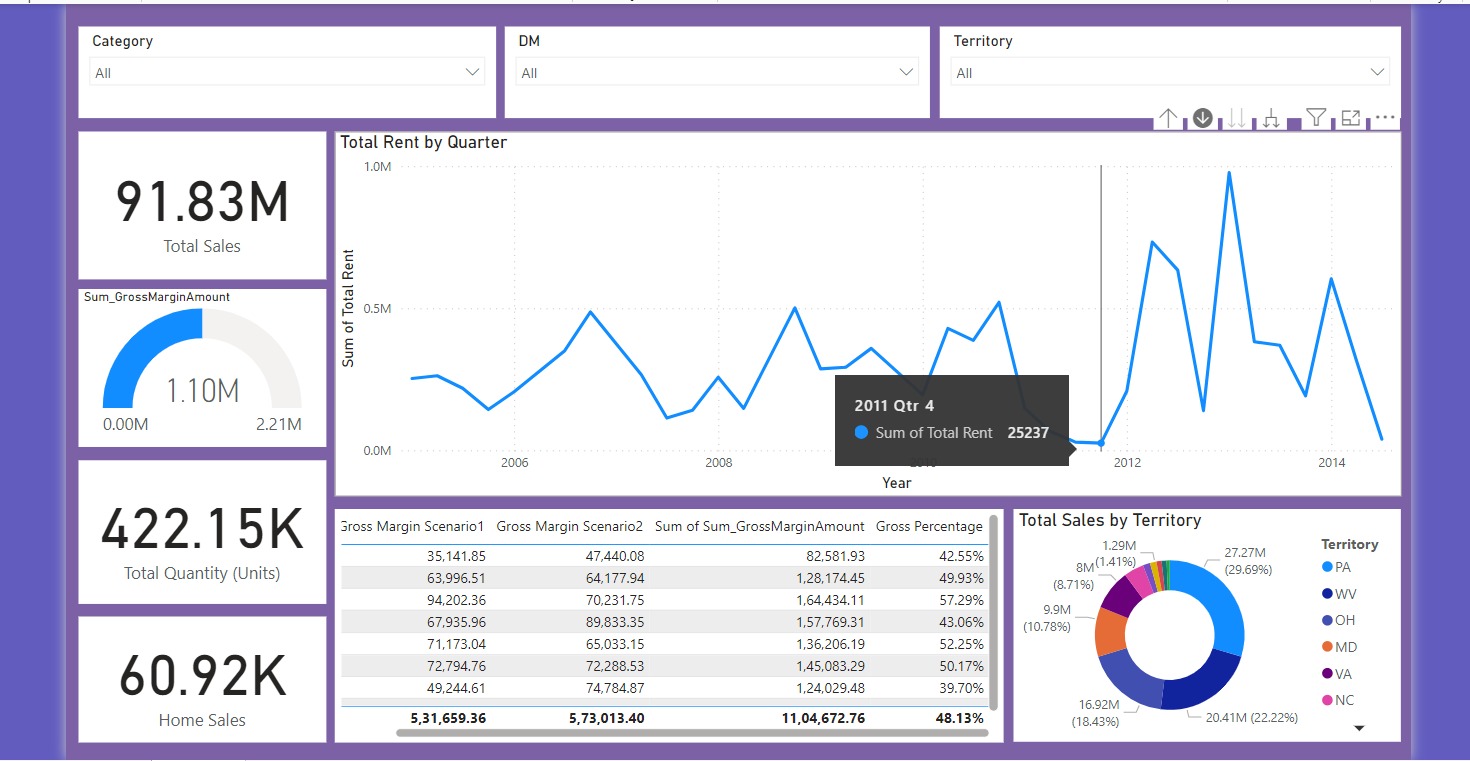Sort by Gross Margin Scenario2 column header
The width and height of the screenshot is (1470, 761).
point(569,526)
